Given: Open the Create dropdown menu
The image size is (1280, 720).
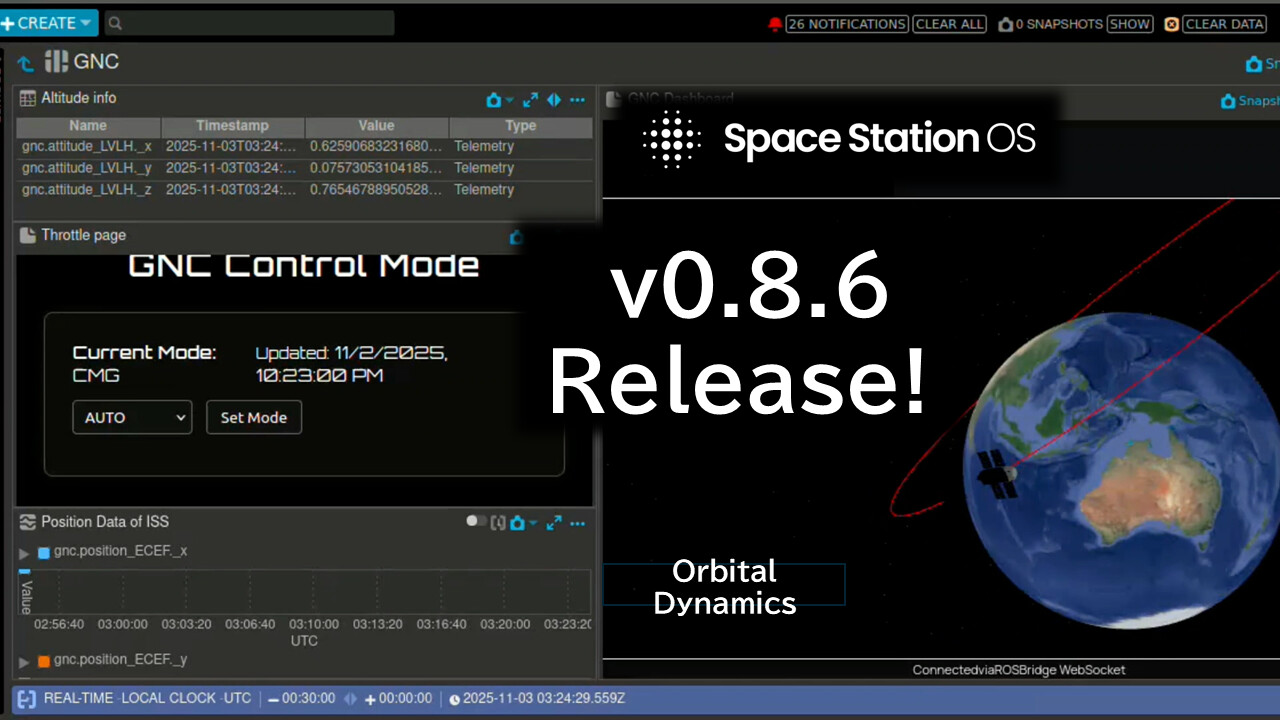Looking at the screenshot, I should click(48, 23).
